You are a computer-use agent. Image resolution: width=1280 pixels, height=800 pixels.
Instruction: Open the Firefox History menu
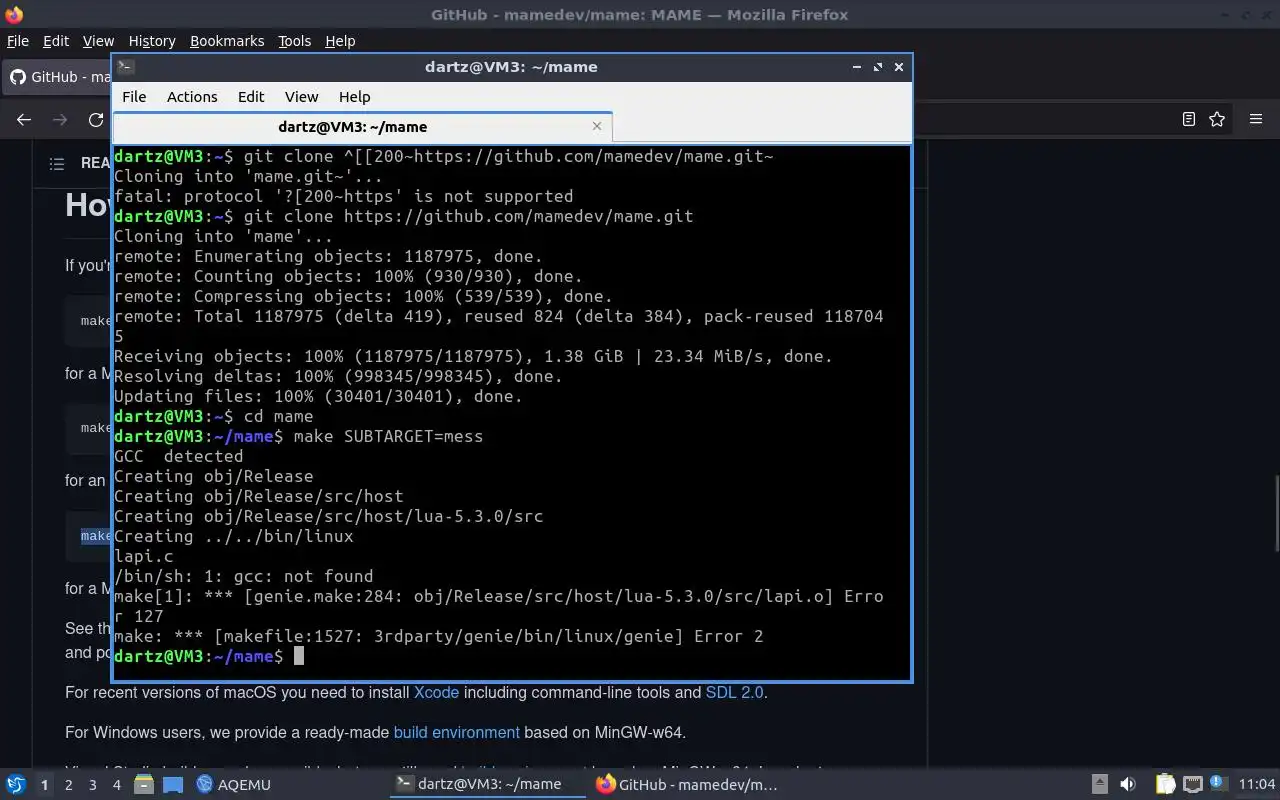tap(152, 41)
